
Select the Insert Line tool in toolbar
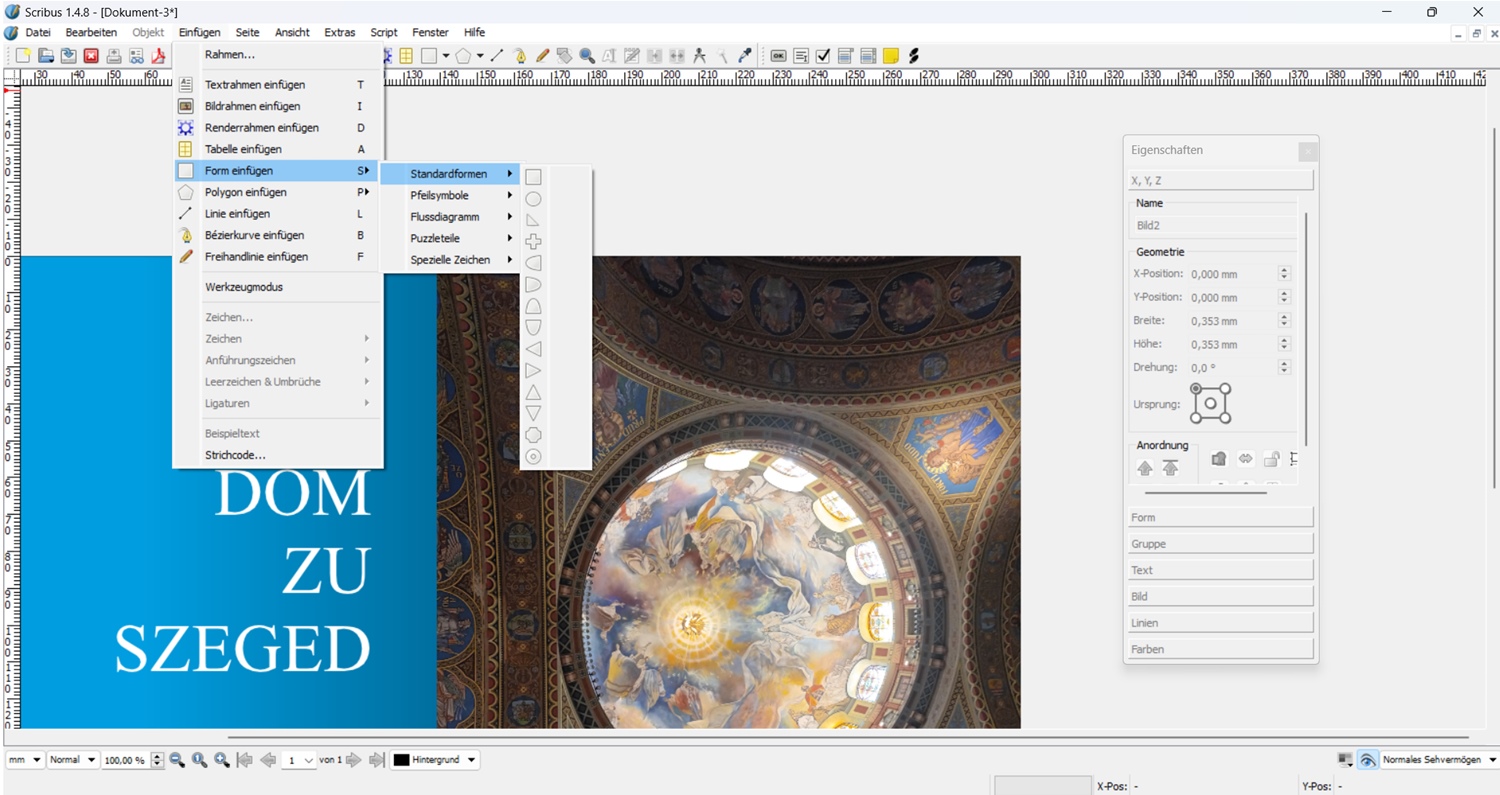coord(497,56)
